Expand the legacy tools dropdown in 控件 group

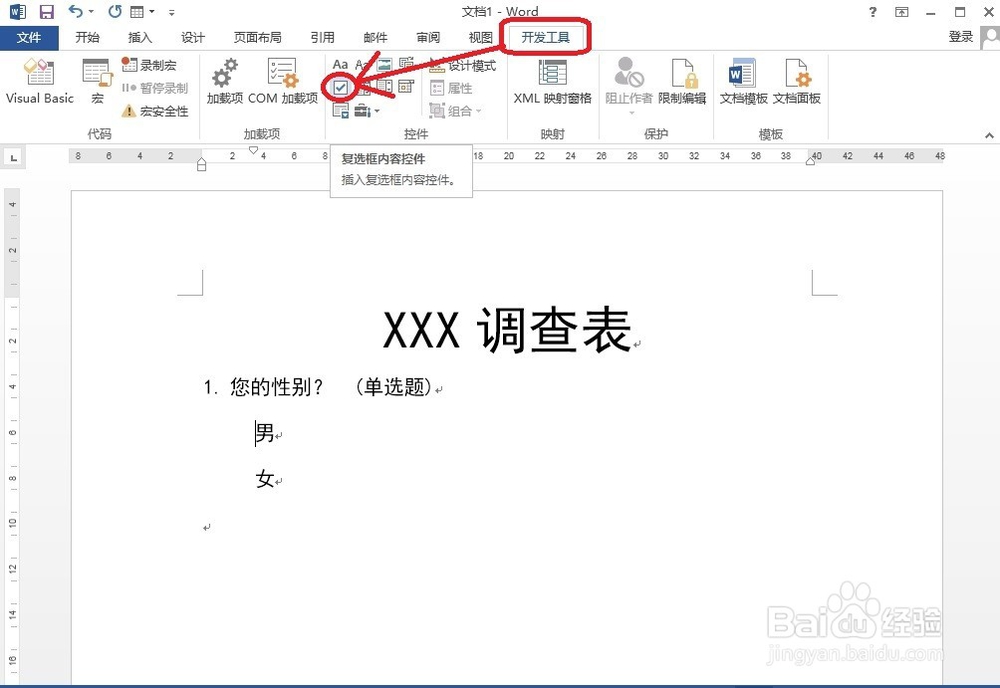[x=376, y=110]
